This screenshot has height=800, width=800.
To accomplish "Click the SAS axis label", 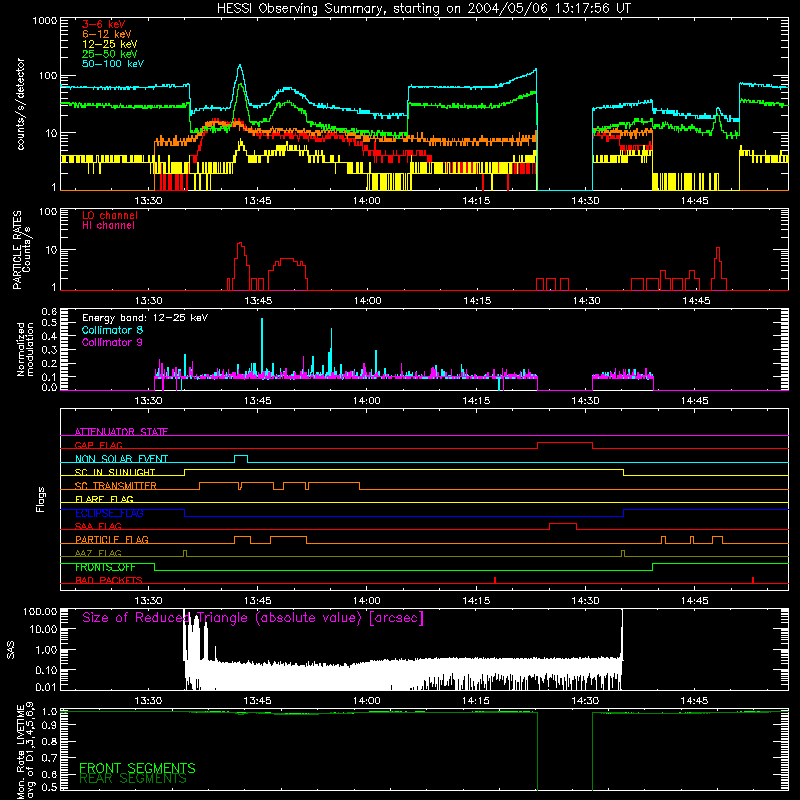I will coord(11,650).
